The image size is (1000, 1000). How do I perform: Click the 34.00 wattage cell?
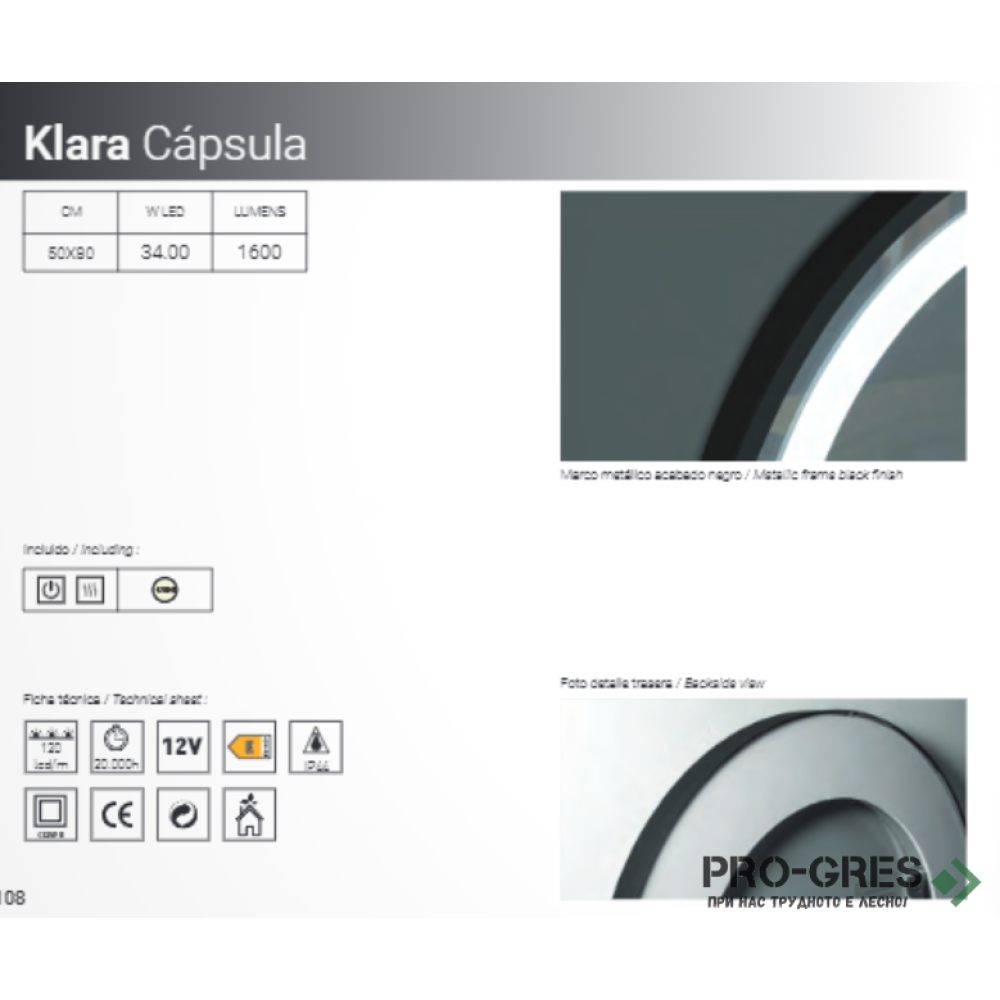point(165,253)
